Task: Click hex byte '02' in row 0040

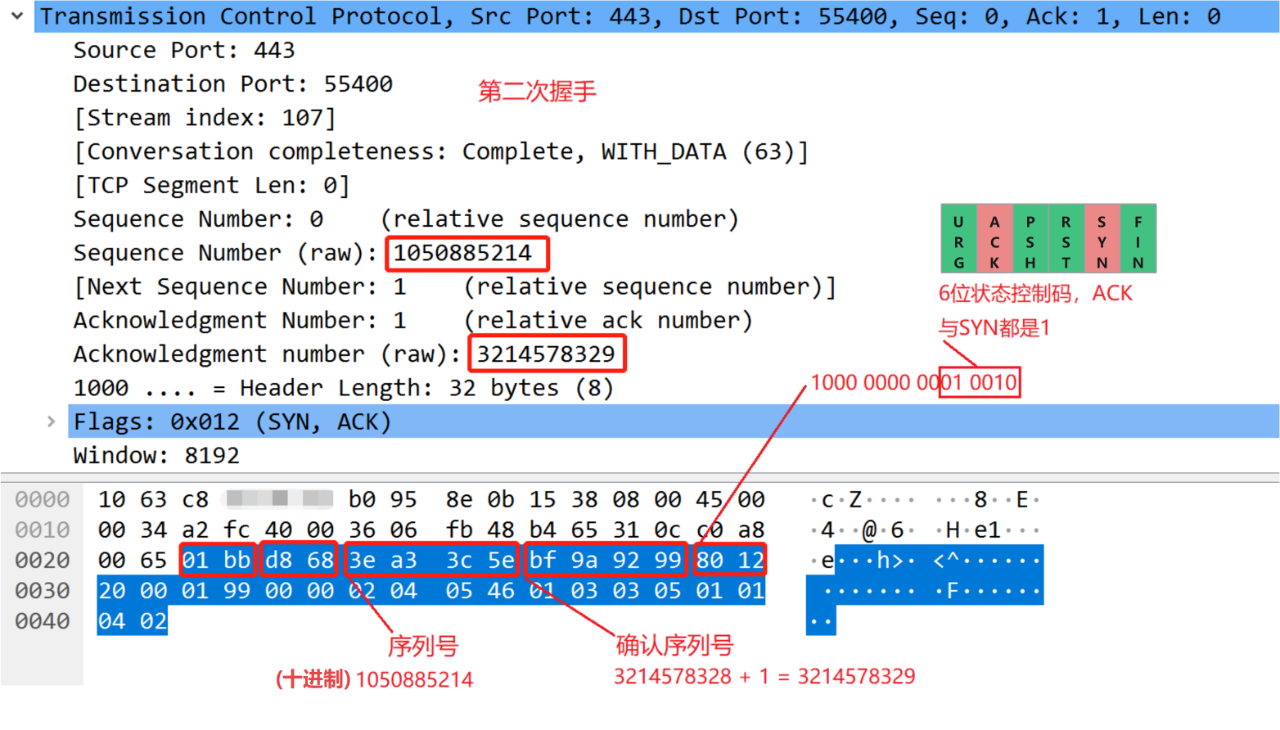Action: pos(154,622)
